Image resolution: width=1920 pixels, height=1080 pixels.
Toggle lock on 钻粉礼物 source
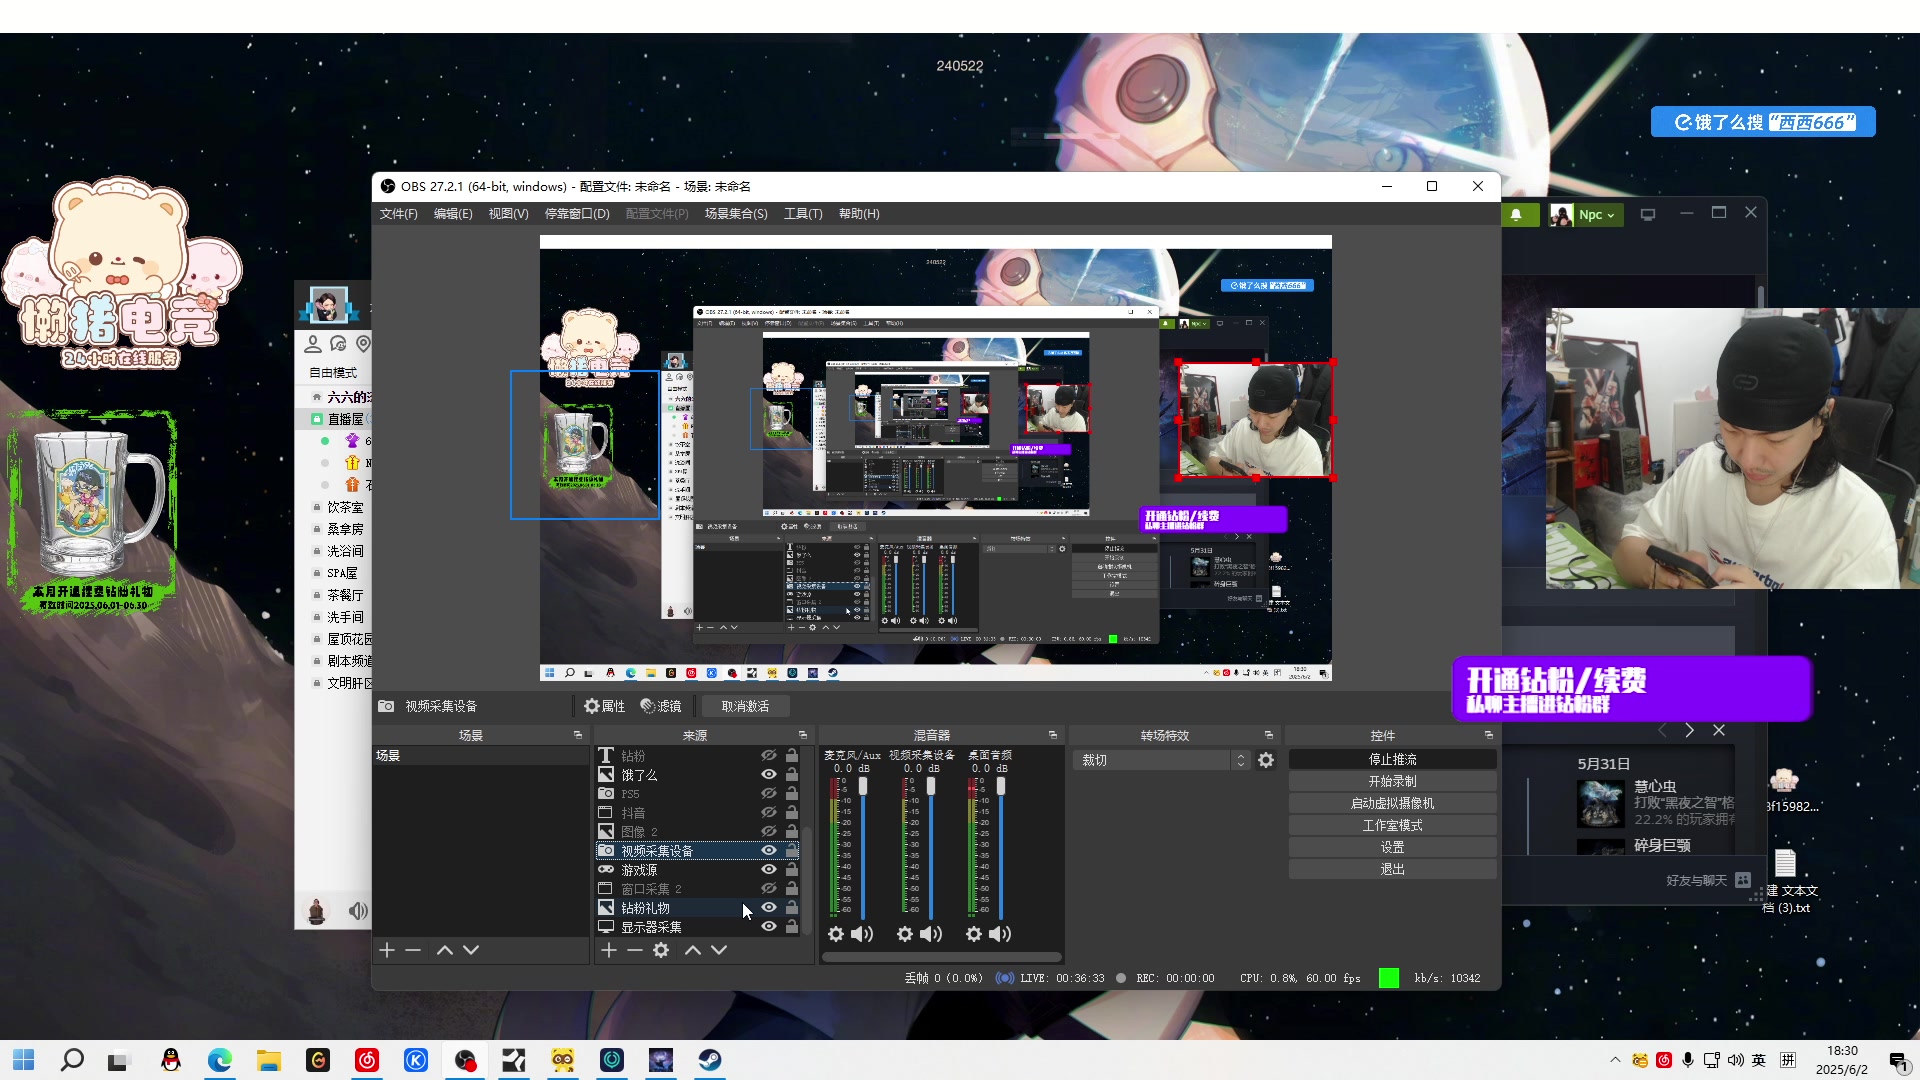pyautogui.click(x=792, y=908)
